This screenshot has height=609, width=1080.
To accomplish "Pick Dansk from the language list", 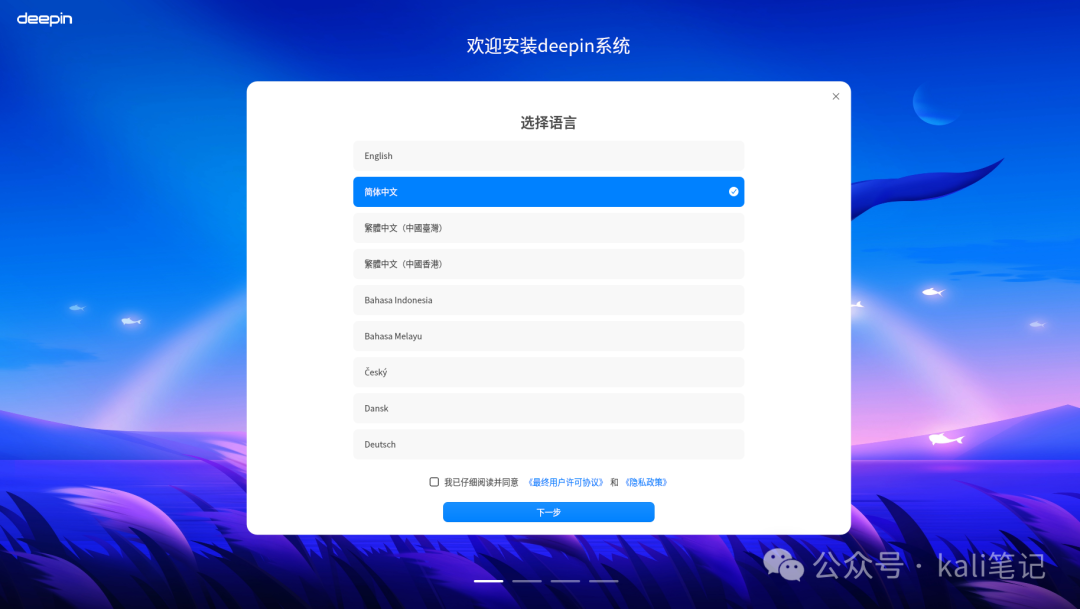I will (548, 408).
